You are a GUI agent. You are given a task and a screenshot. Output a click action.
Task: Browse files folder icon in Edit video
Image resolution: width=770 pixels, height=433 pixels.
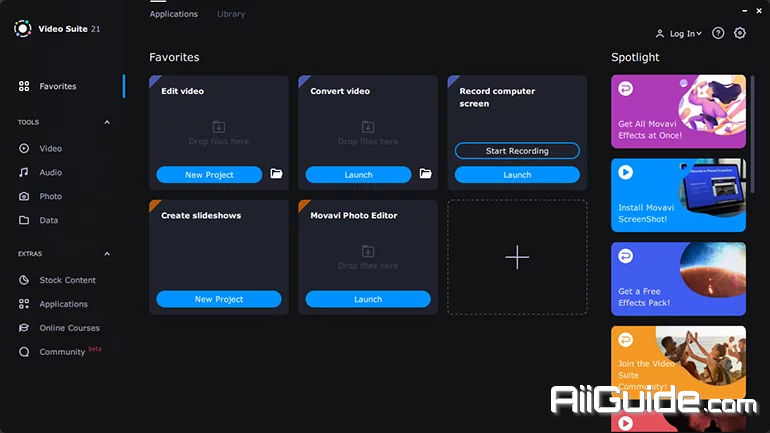pos(276,174)
